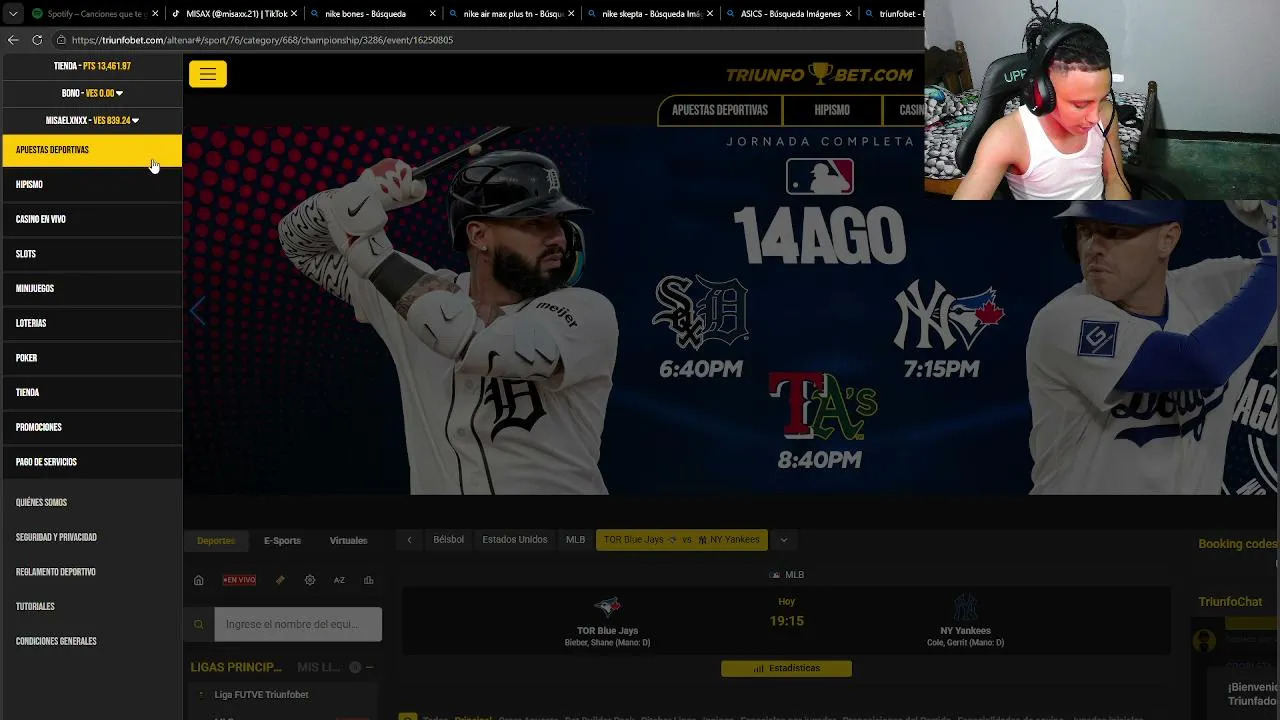Screen dimensions: 1280x720
Task: Click the yellow hamburger menu button
Action: pyautogui.click(x=208, y=74)
